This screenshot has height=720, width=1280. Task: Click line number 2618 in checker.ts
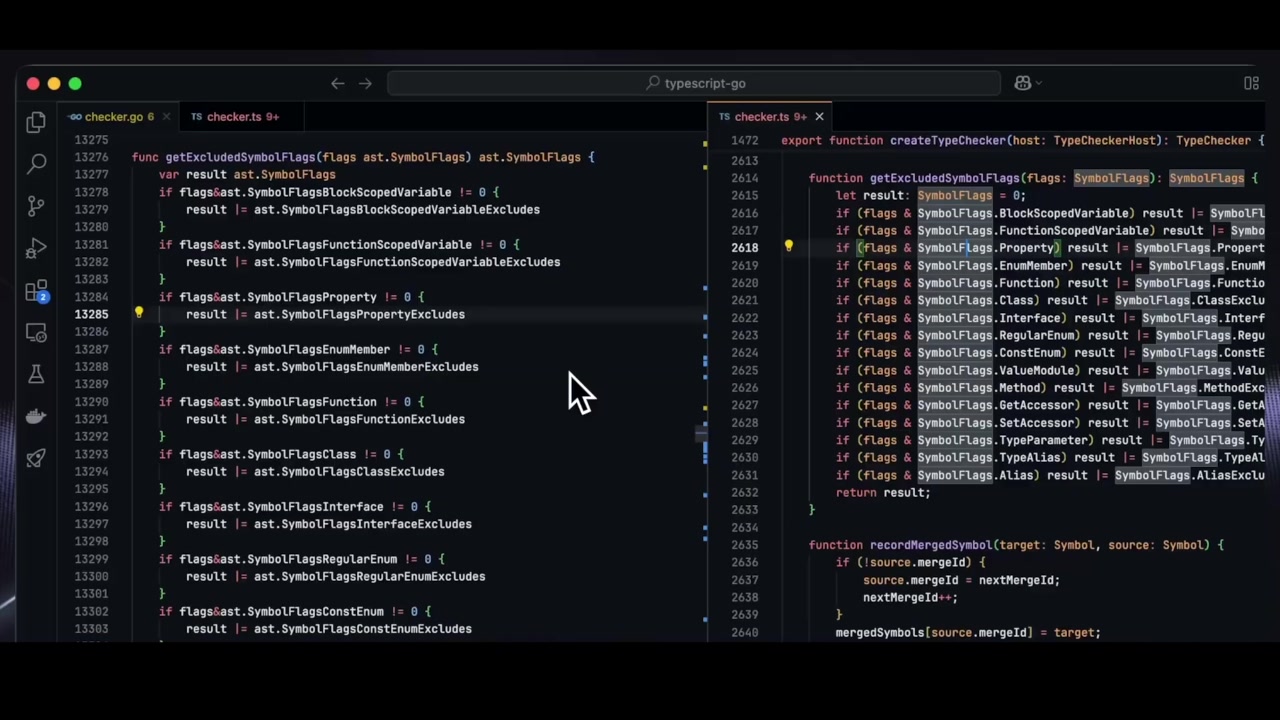(744, 248)
